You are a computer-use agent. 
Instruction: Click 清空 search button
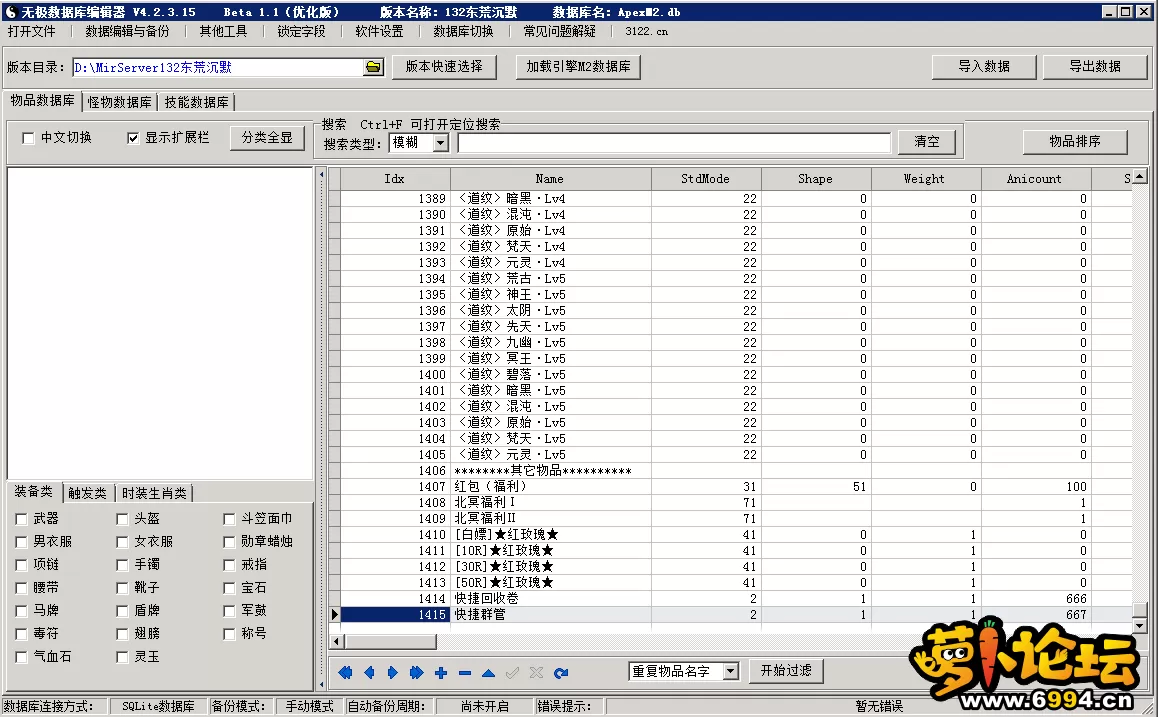tap(927, 142)
